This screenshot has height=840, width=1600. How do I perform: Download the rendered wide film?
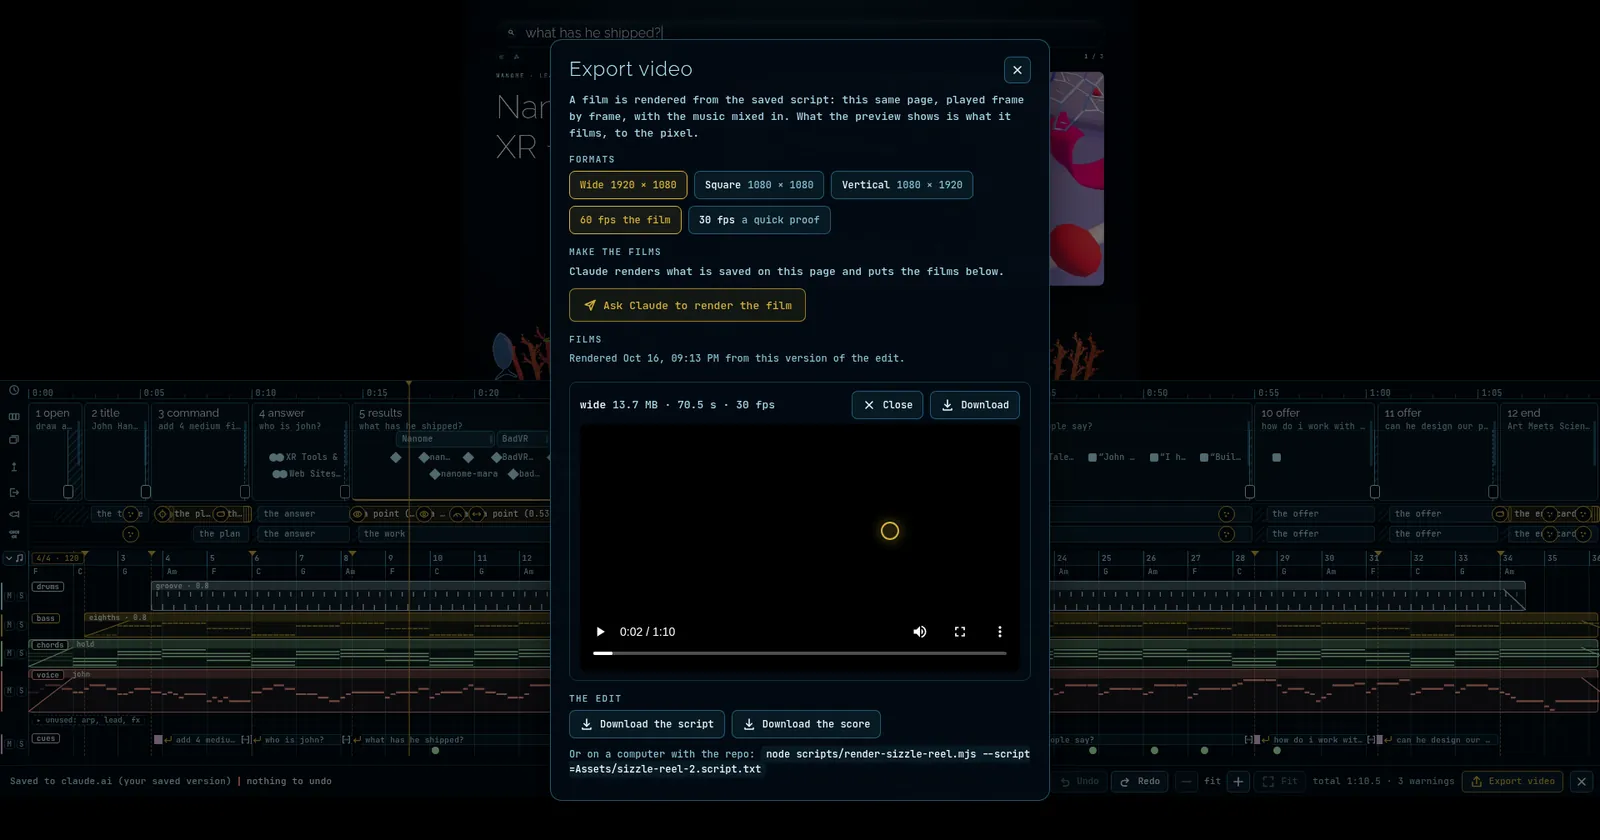tap(975, 405)
